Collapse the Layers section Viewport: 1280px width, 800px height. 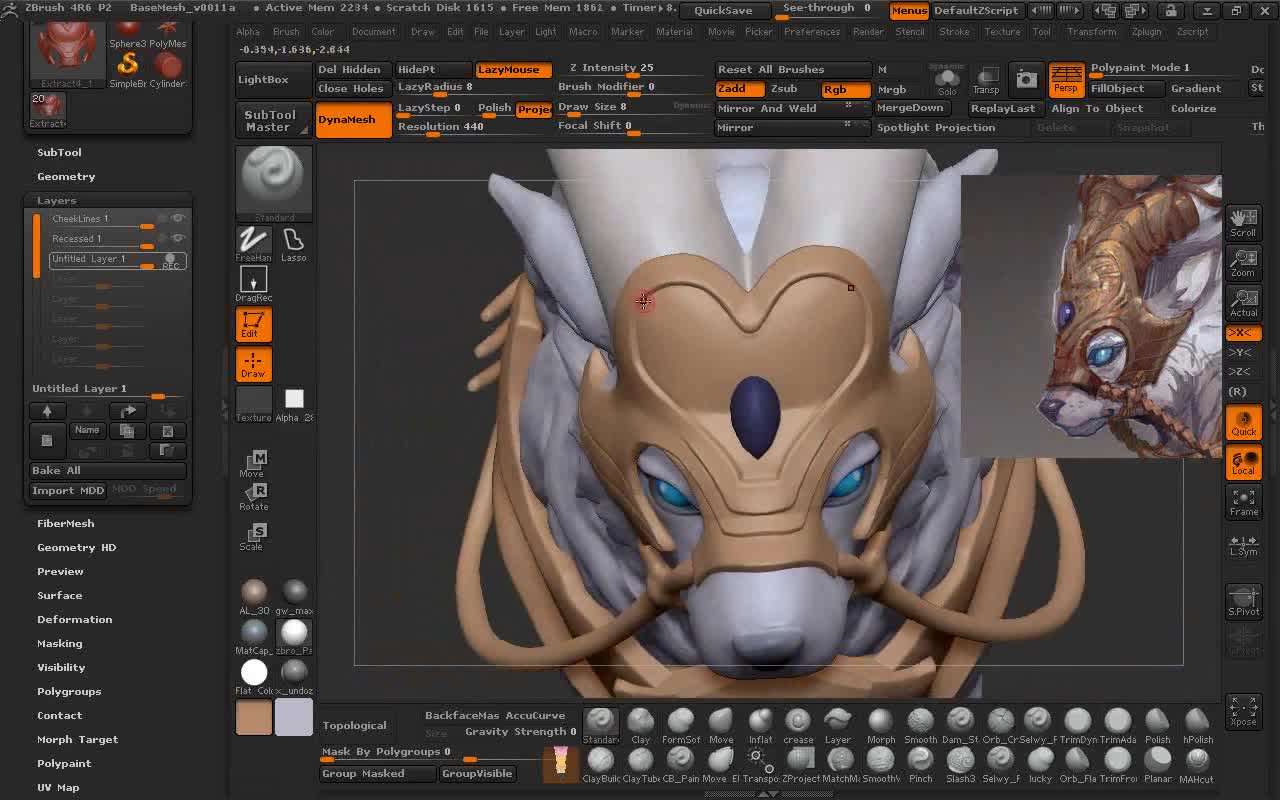click(56, 200)
